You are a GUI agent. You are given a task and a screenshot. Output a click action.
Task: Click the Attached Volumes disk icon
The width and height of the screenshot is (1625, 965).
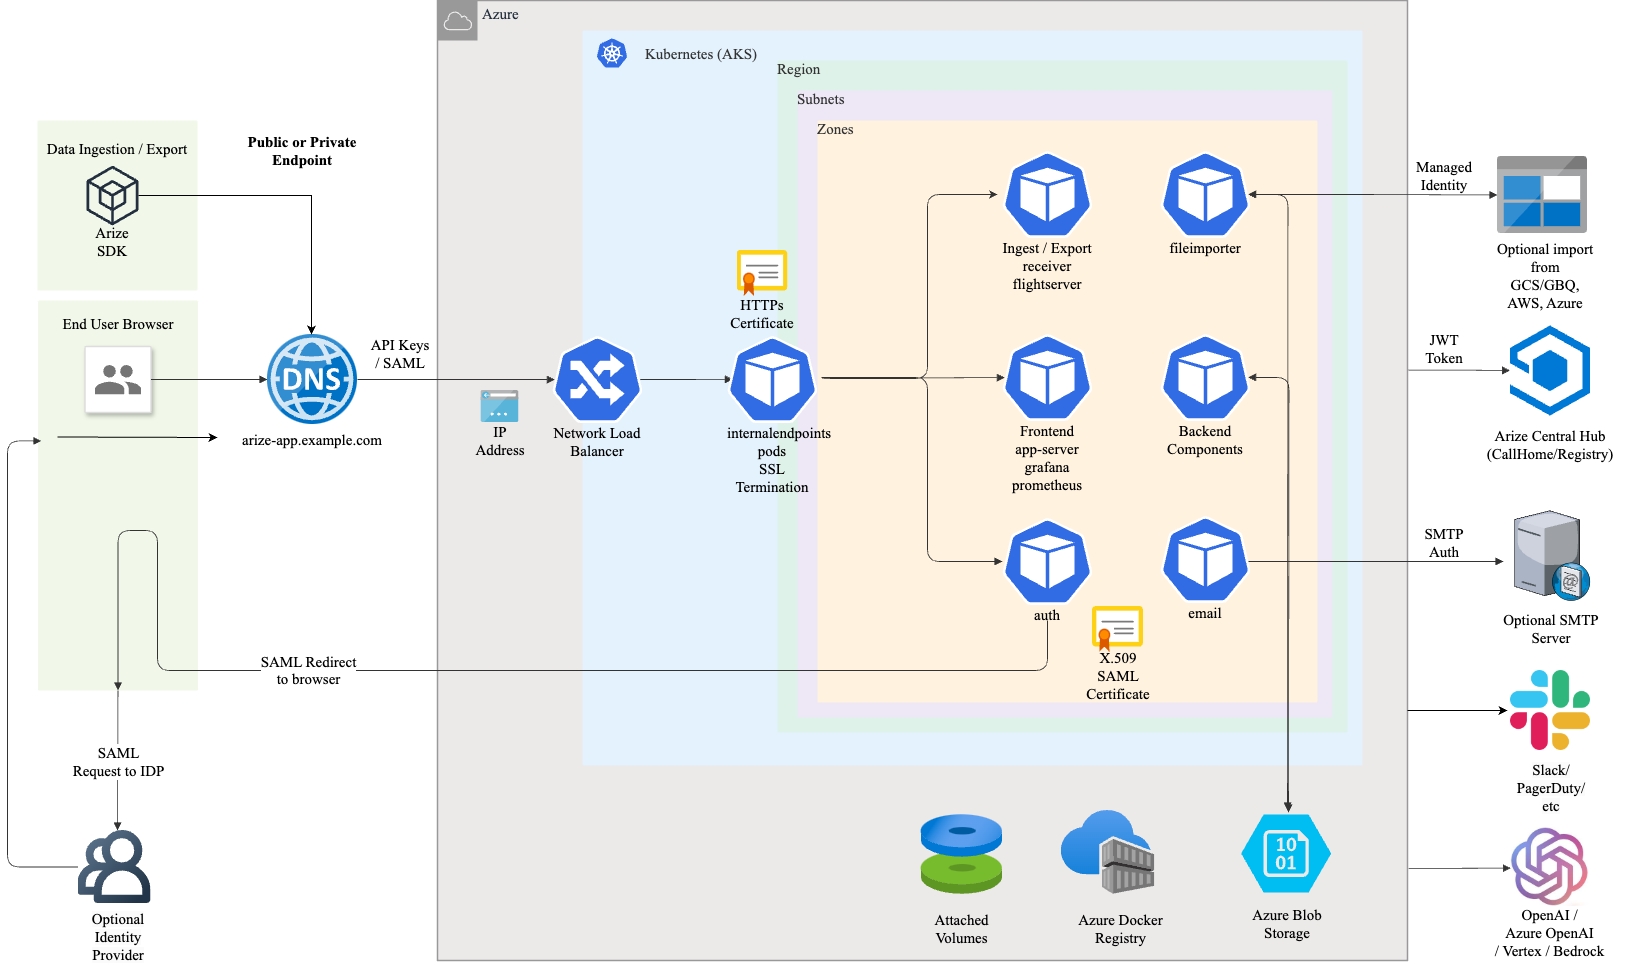click(961, 853)
